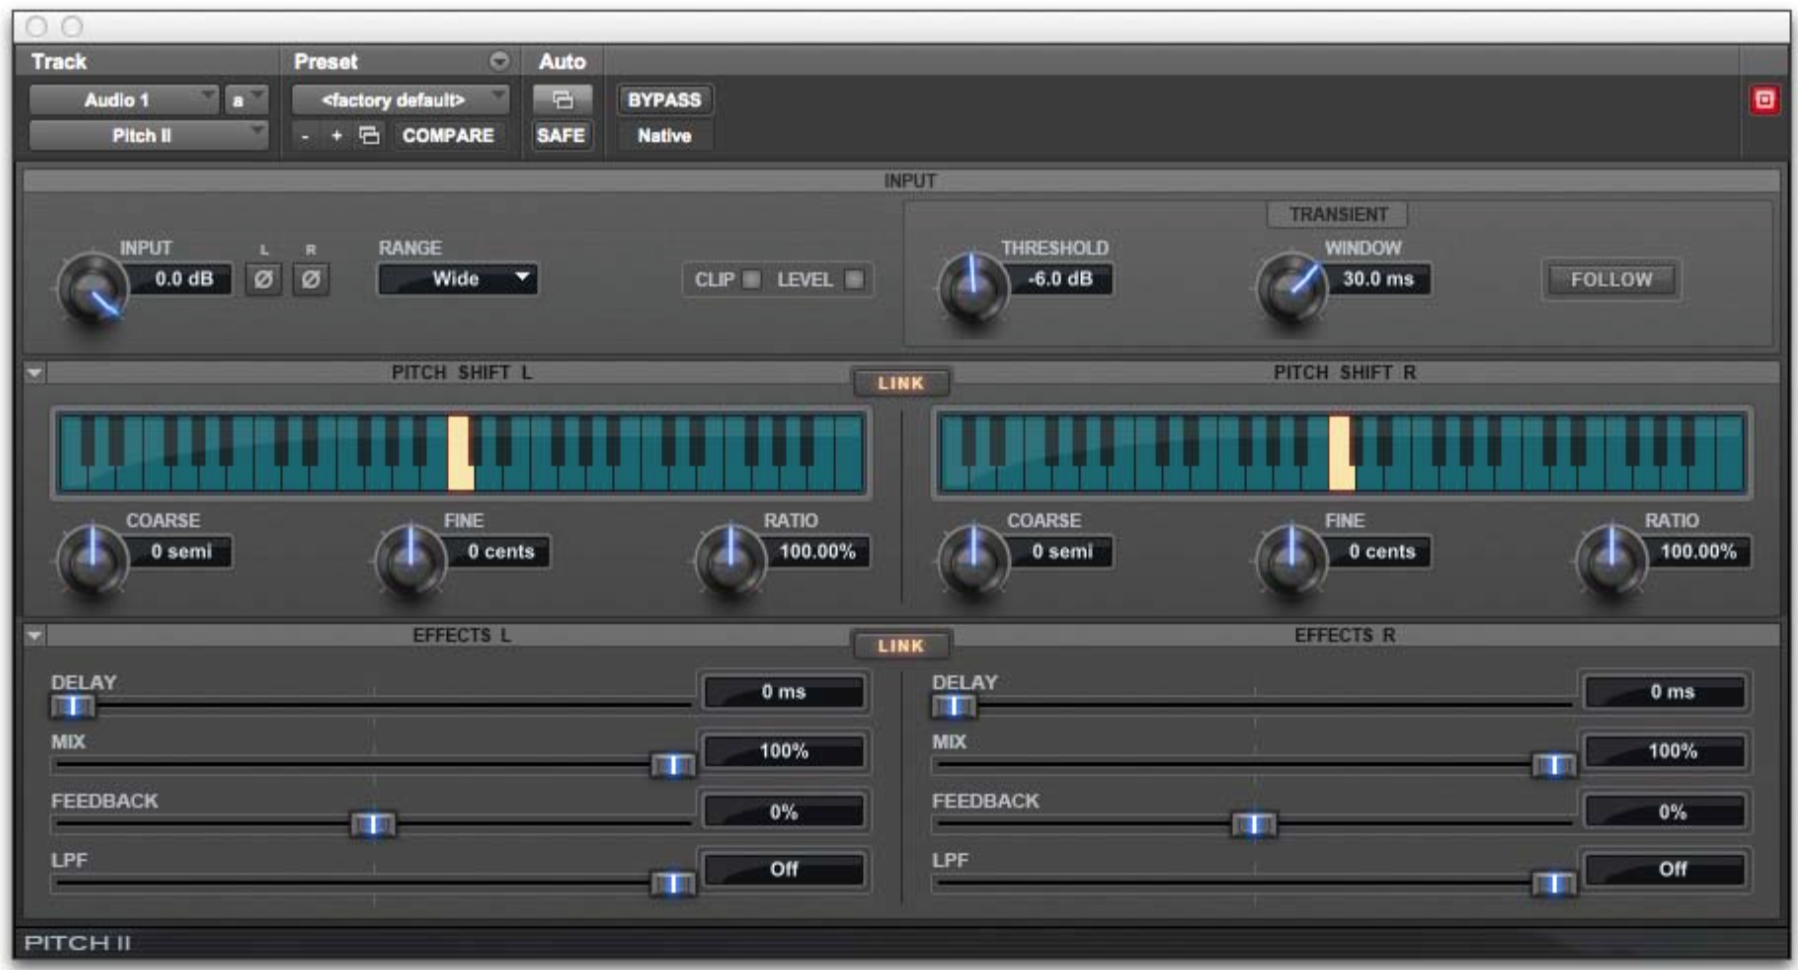Image resolution: width=1798 pixels, height=970 pixels.
Task: Toggle automation SAFE button
Action: coord(561,135)
